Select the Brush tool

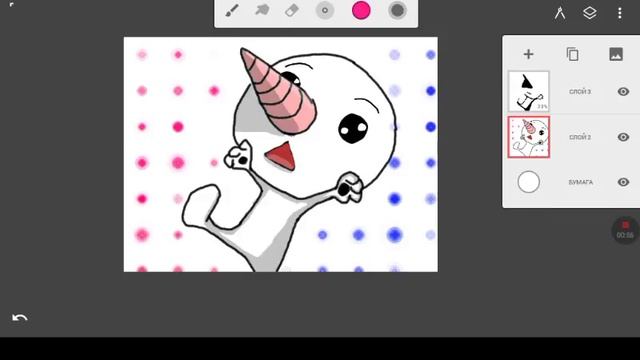(232, 11)
